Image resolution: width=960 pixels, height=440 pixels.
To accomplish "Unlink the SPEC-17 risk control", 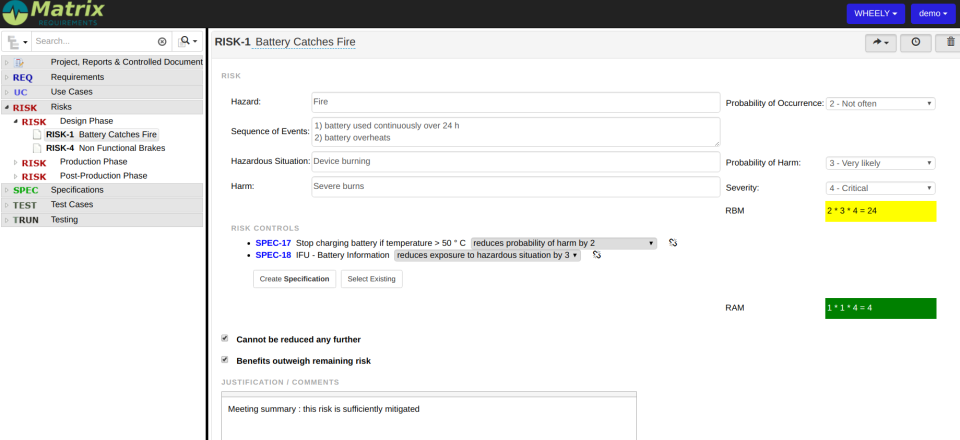I will [673, 243].
